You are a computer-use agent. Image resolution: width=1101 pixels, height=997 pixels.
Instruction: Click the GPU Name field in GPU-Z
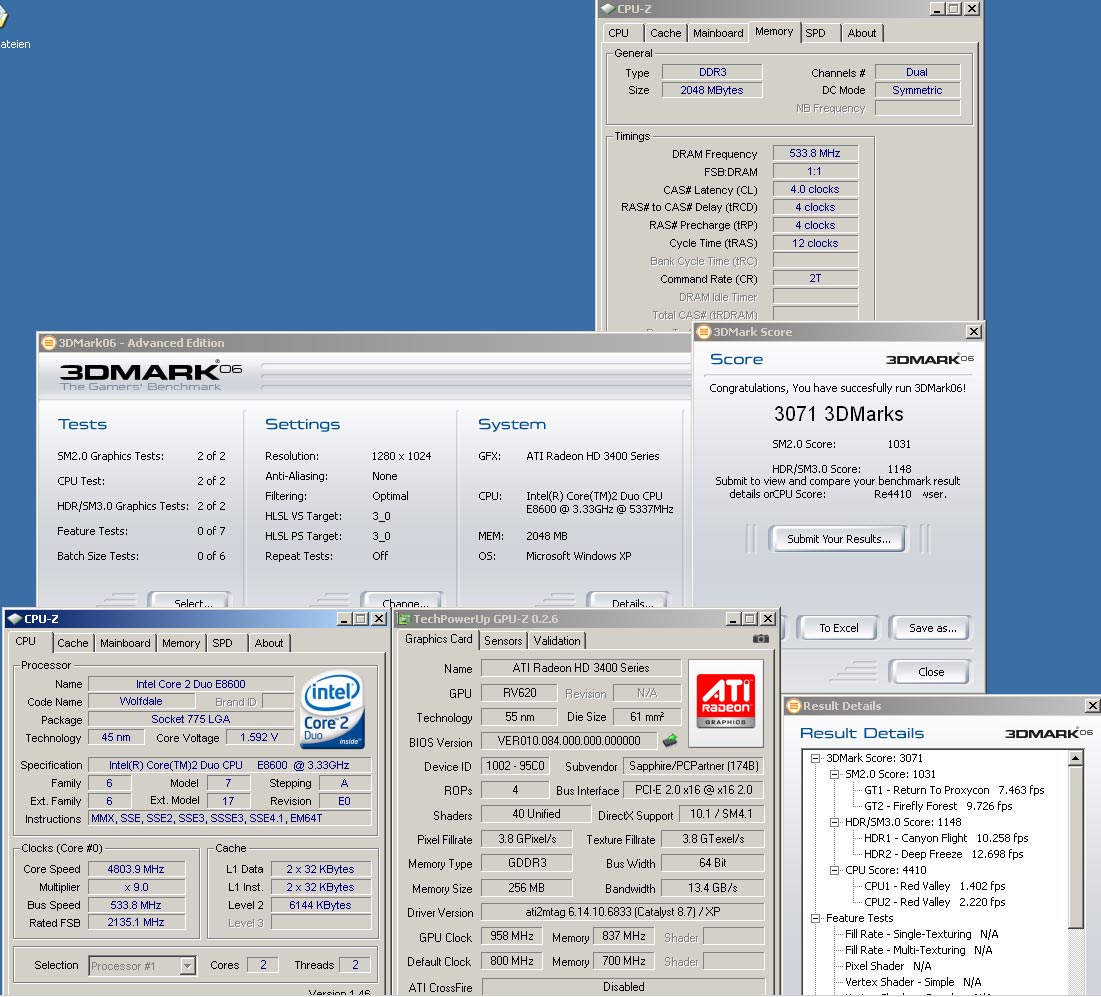coord(581,668)
